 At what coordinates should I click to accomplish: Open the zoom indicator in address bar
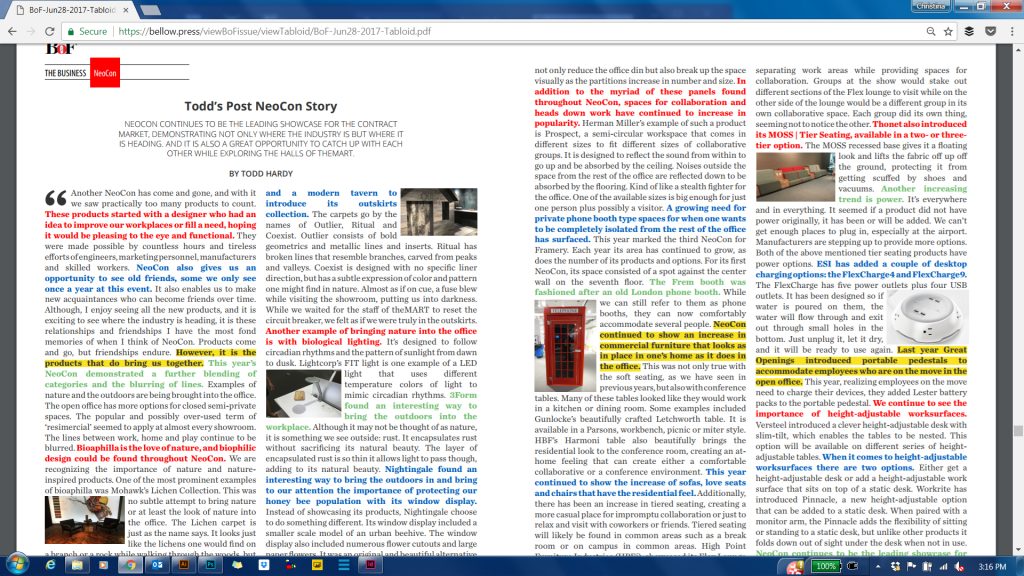click(931, 31)
